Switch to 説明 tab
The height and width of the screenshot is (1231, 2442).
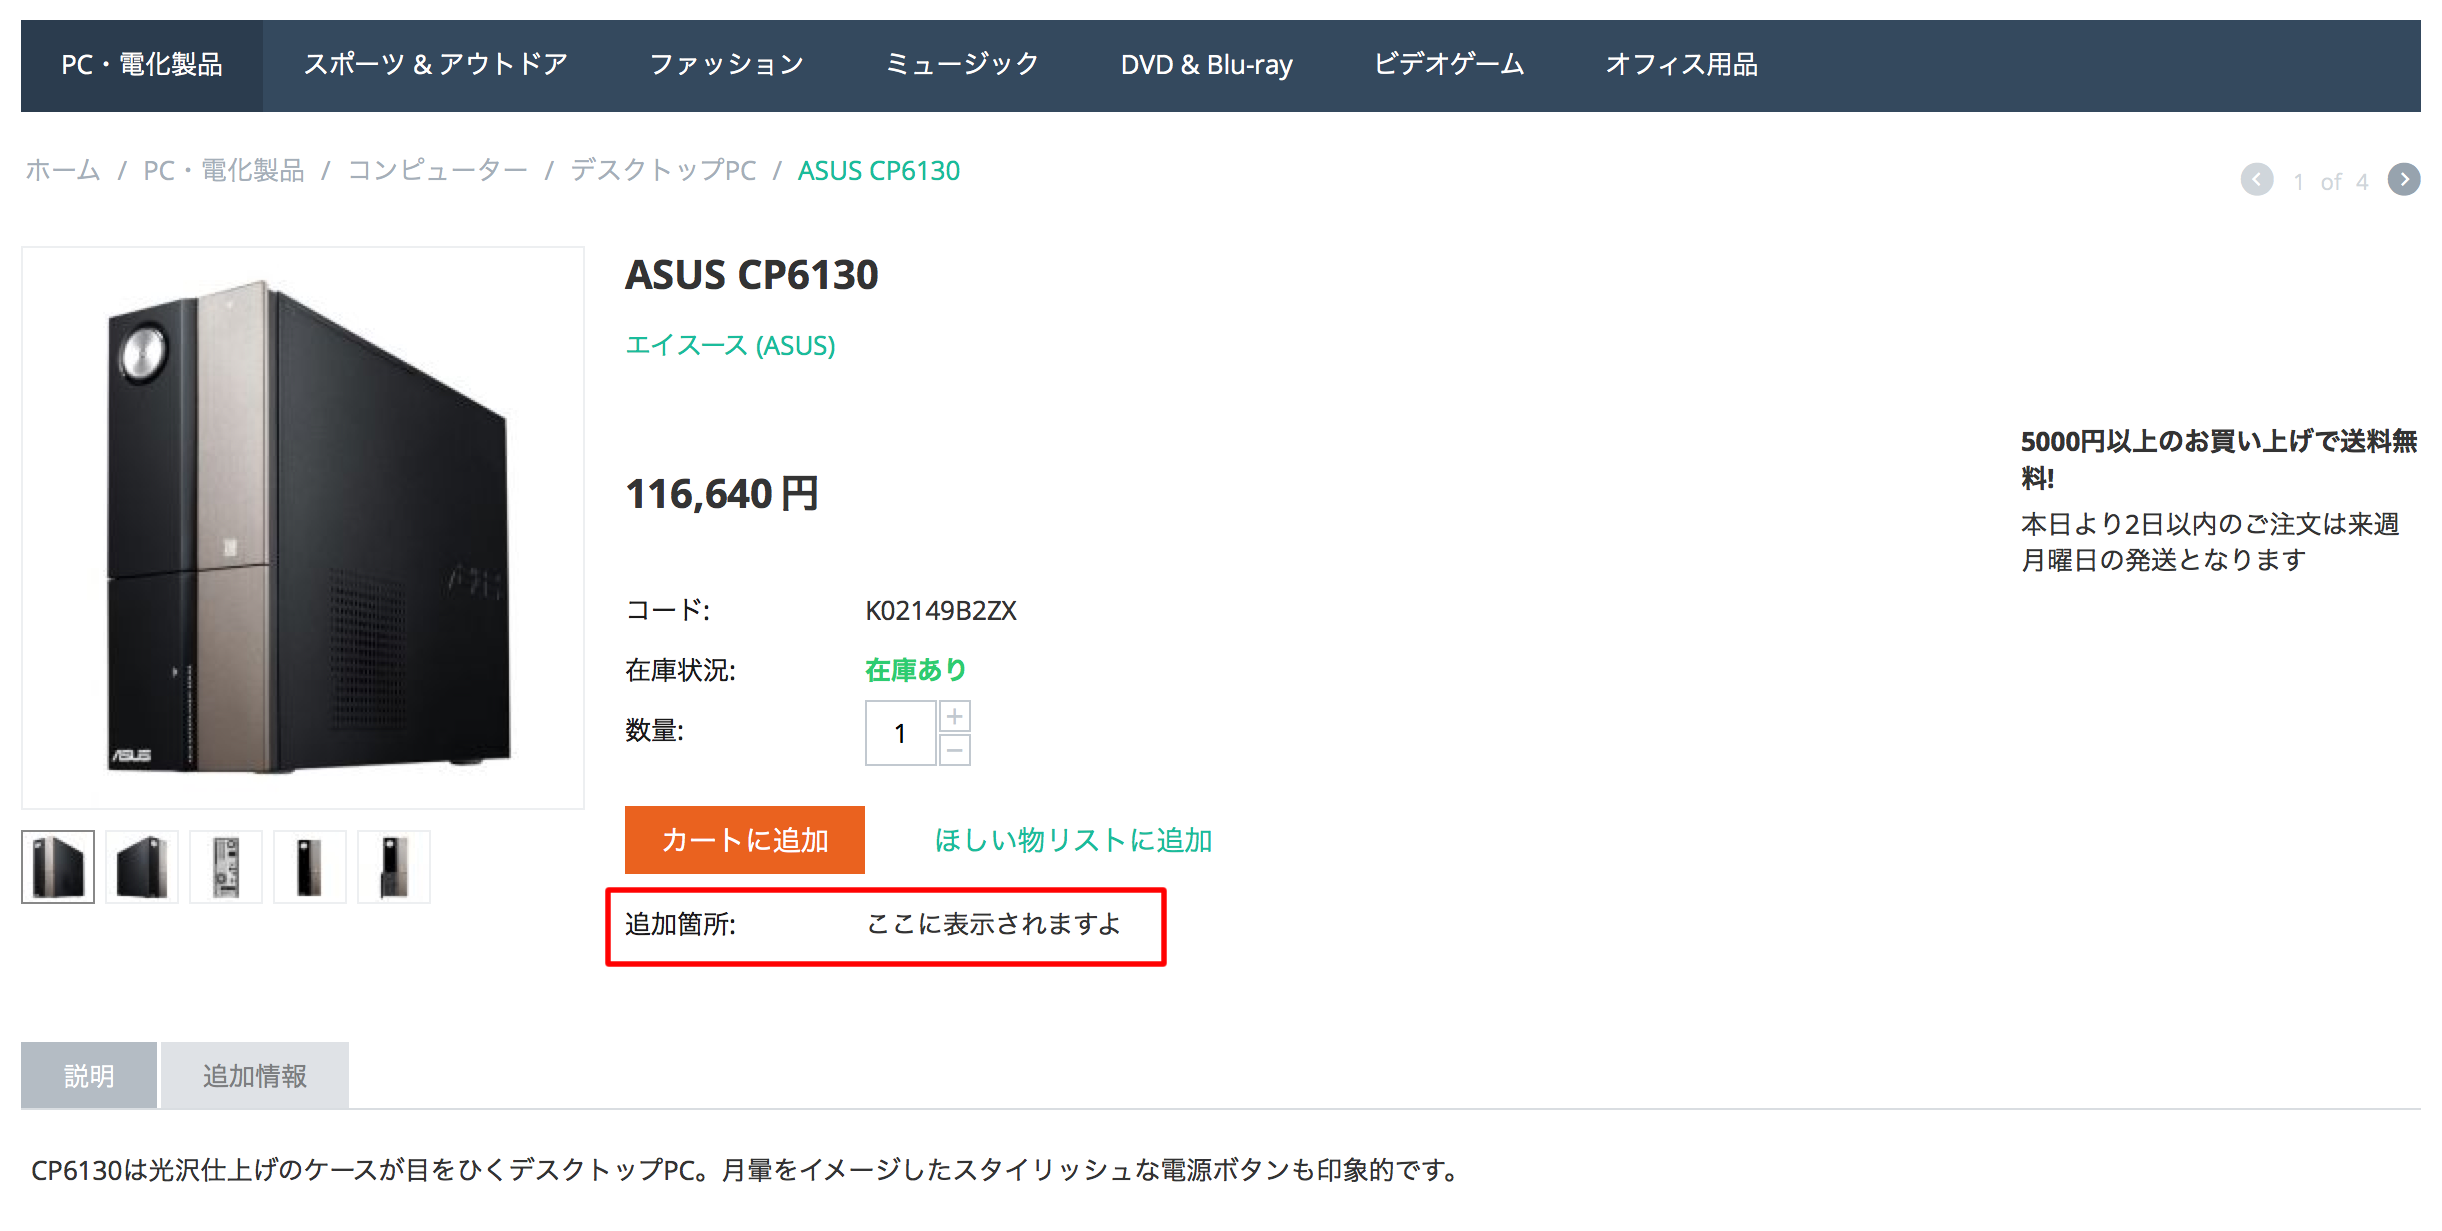click(89, 1075)
